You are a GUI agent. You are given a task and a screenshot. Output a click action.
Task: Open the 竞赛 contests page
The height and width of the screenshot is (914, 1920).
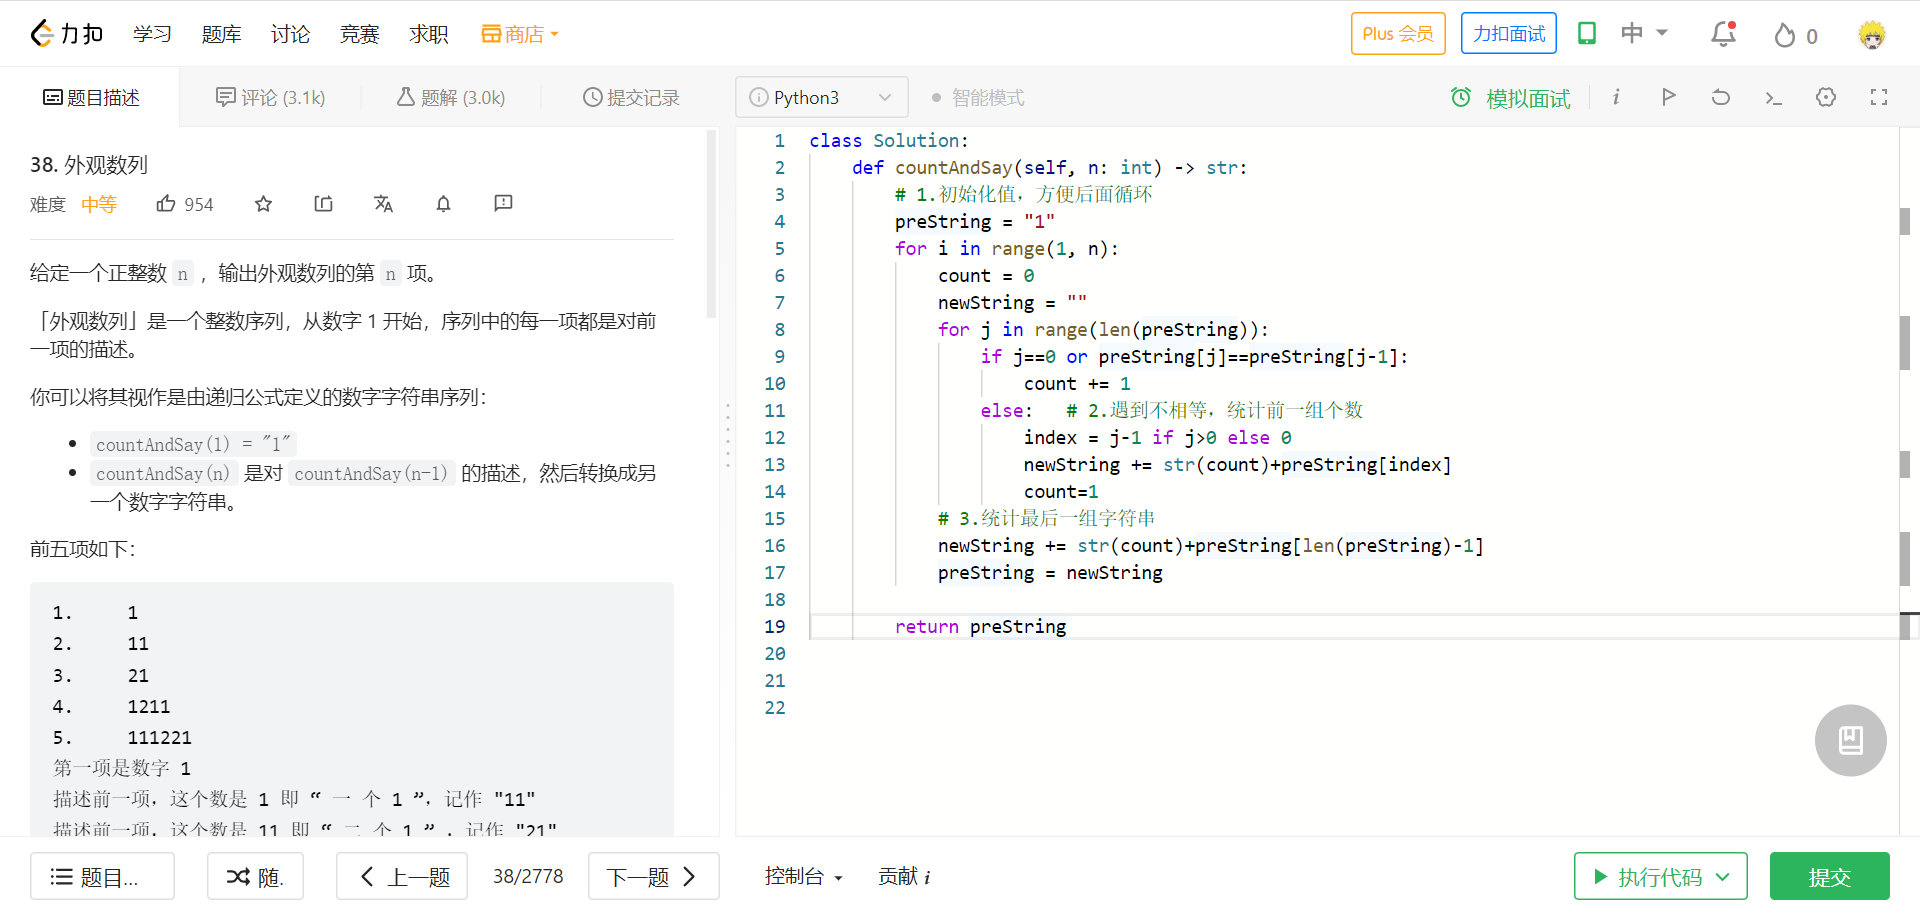pos(359,34)
